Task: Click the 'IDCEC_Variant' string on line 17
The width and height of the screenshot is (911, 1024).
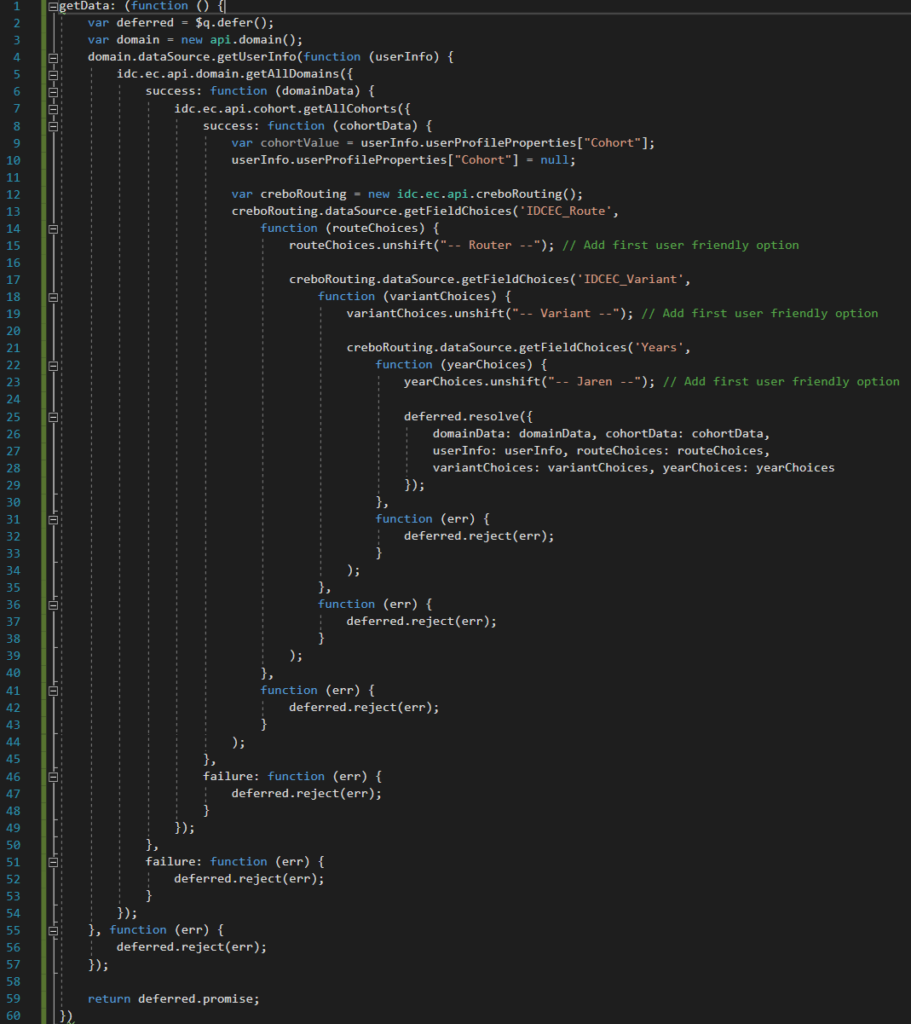Action: 630,279
